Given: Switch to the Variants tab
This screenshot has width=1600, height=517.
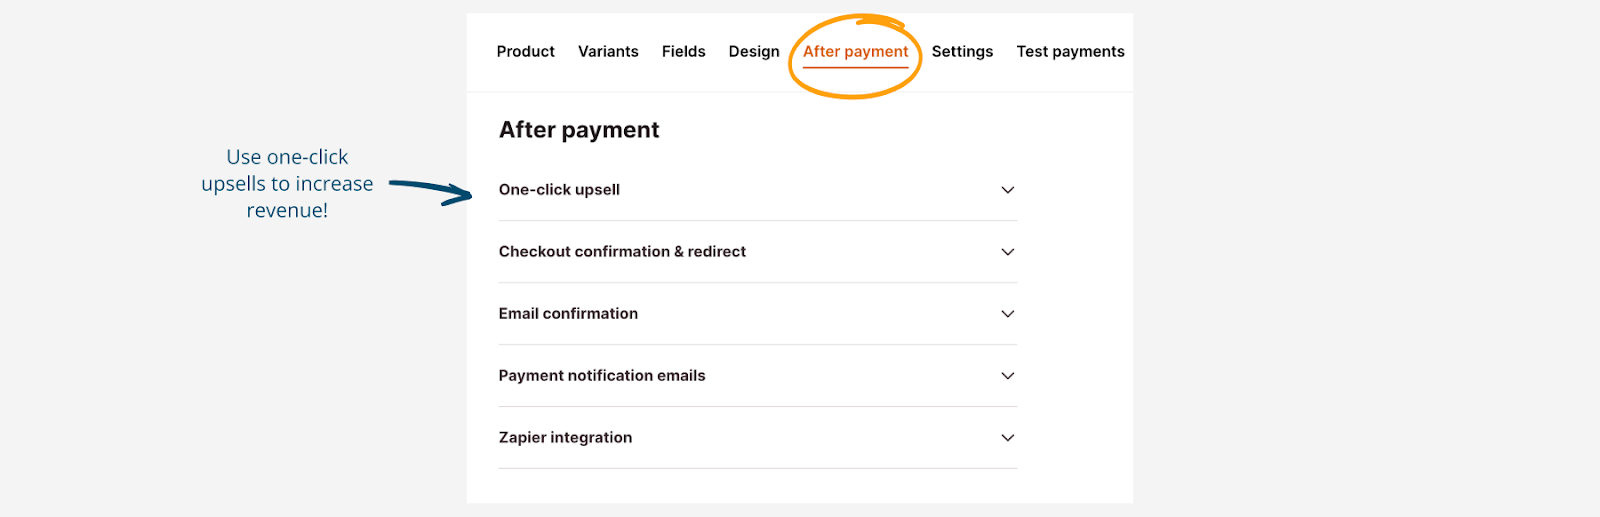Looking at the screenshot, I should tap(608, 52).
